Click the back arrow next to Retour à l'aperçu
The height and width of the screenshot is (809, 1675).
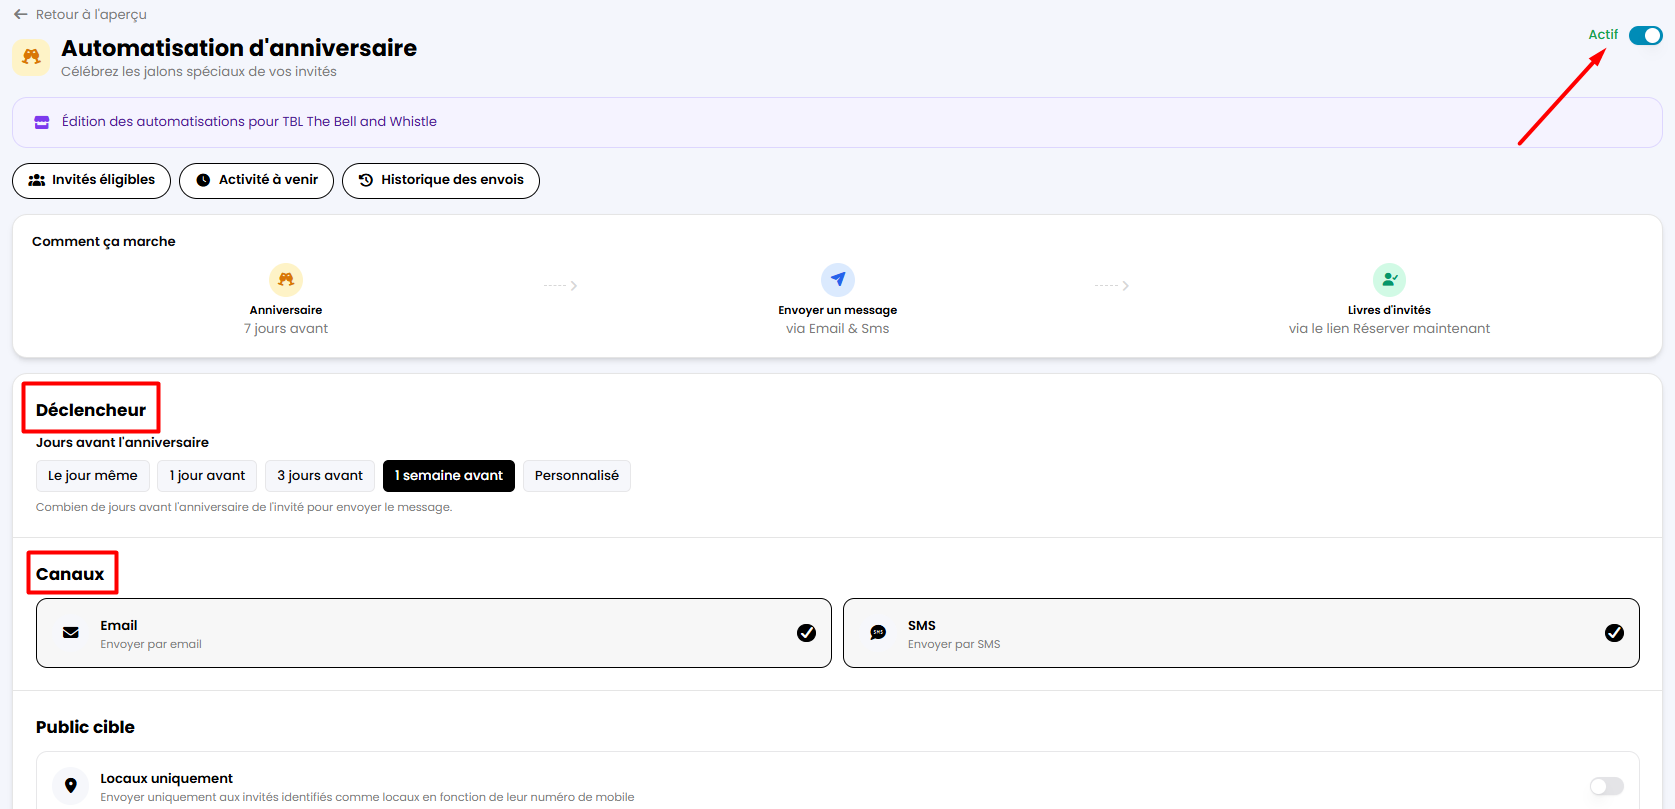click(x=20, y=15)
